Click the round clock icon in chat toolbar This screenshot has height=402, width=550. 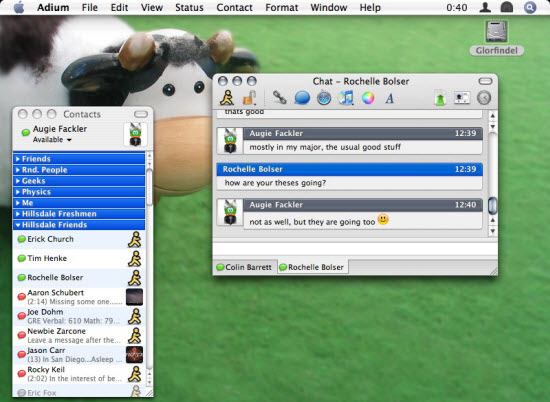click(484, 98)
